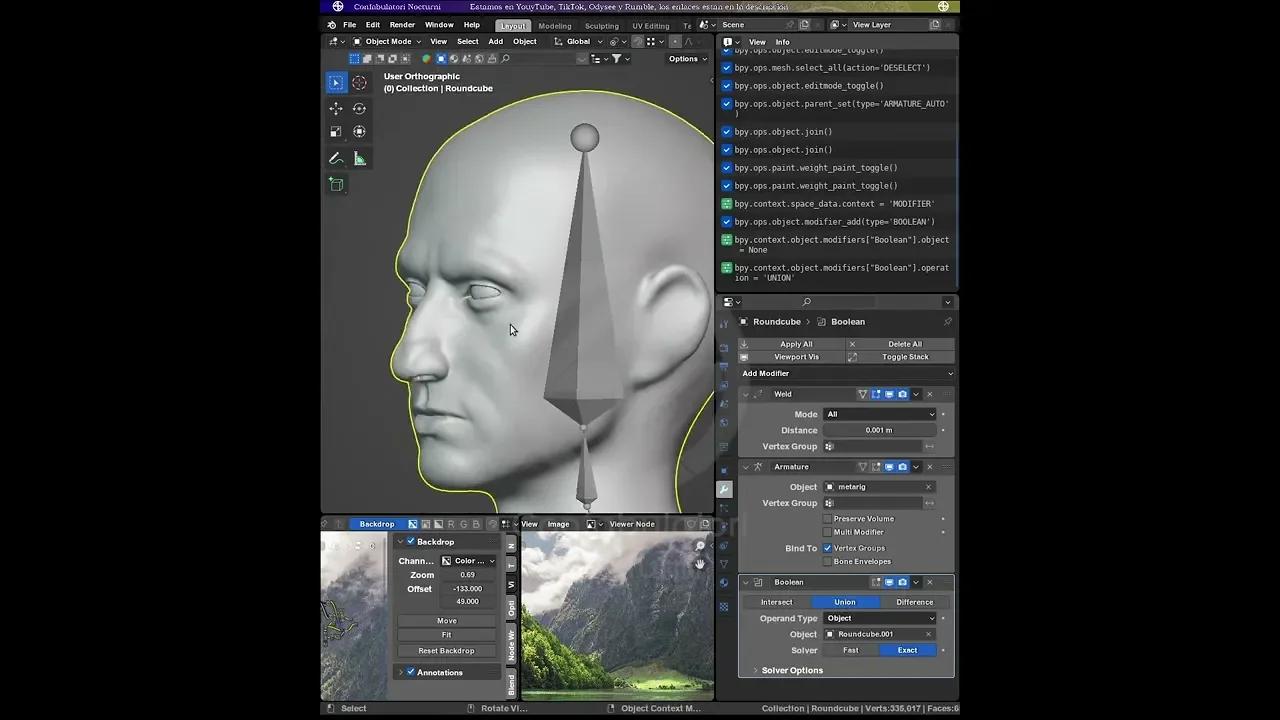Open the Mode dropdown in the Weld modifier
Viewport: 1280px width, 720px height.
[880, 414]
